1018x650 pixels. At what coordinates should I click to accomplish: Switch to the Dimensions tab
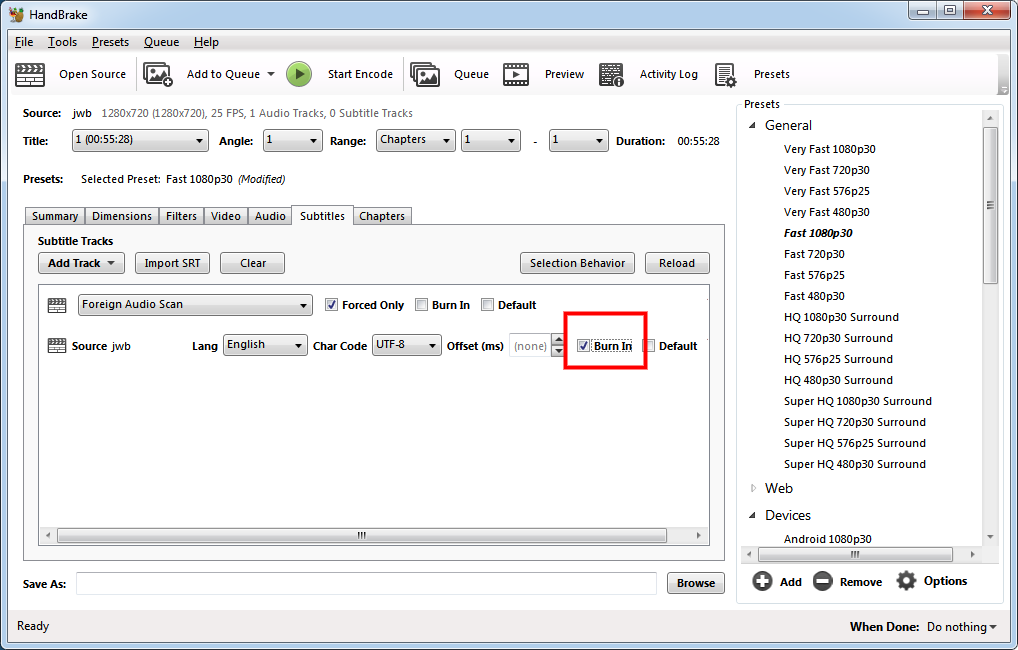pyautogui.click(x=122, y=216)
